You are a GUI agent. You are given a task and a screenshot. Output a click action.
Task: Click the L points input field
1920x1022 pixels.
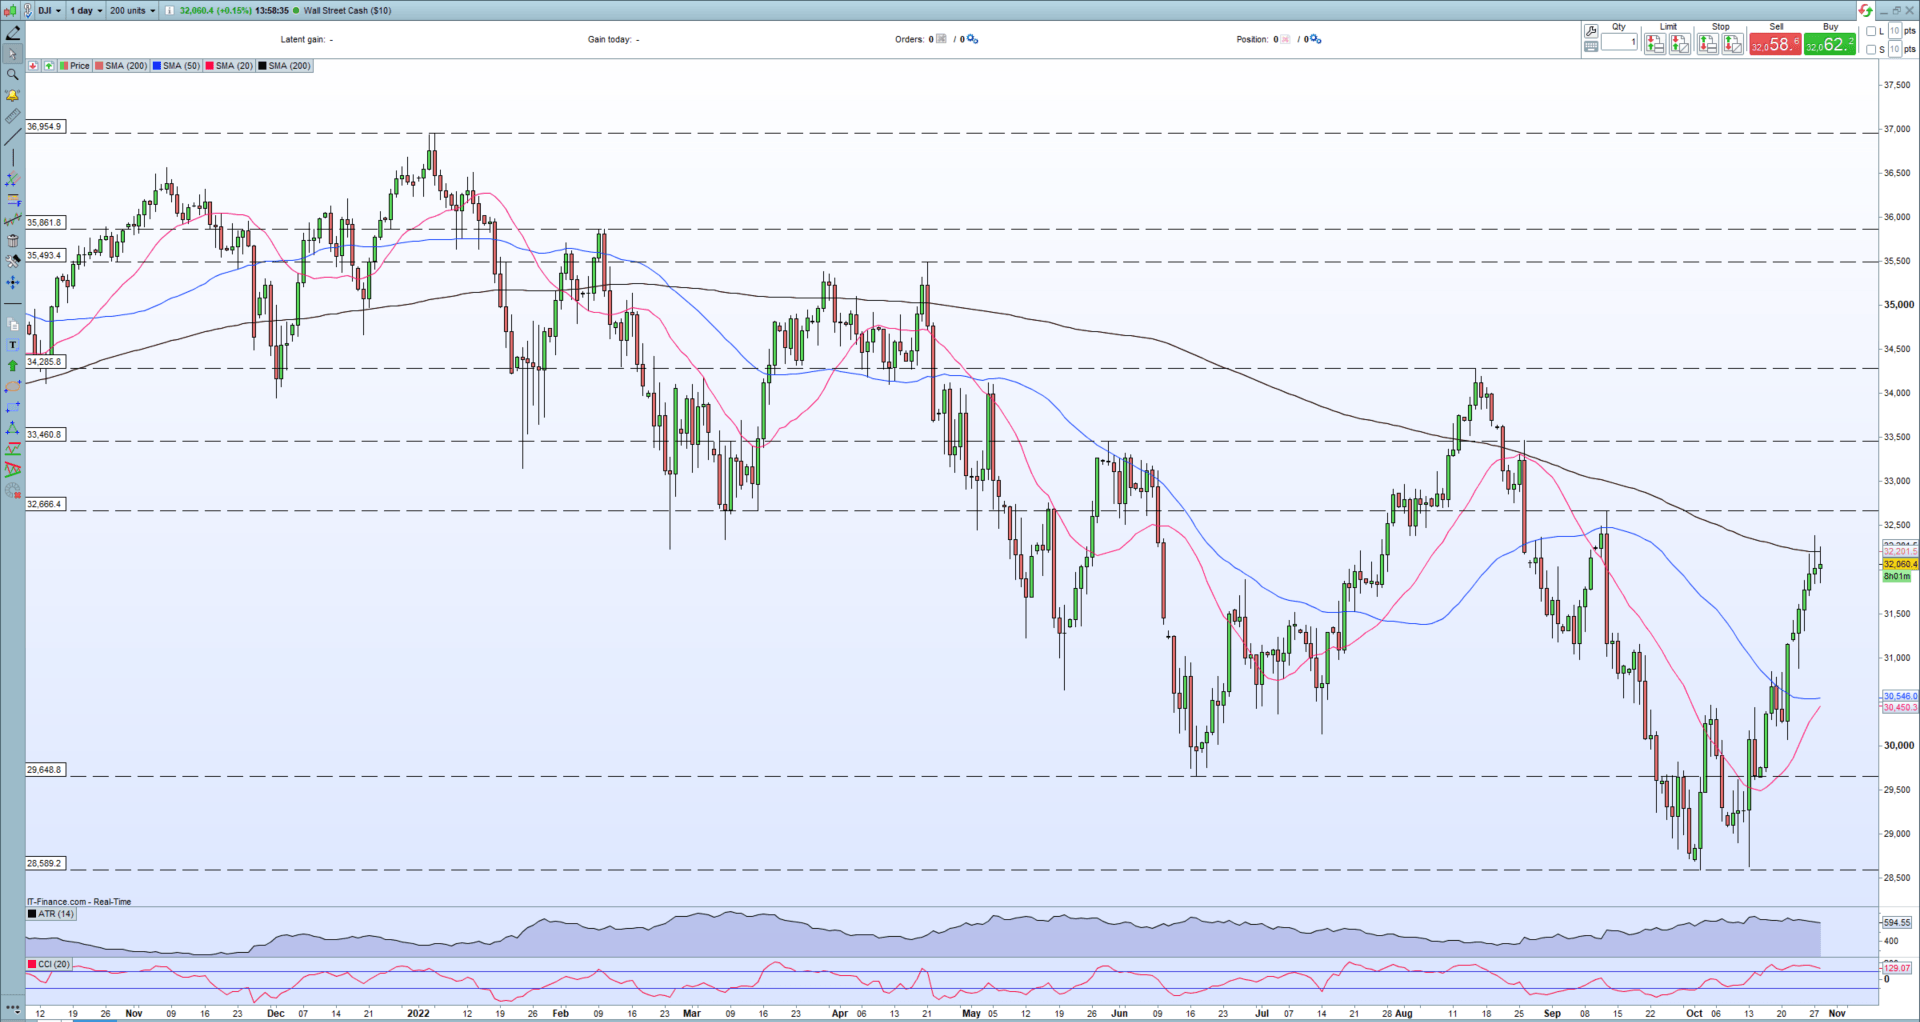click(x=1894, y=31)
